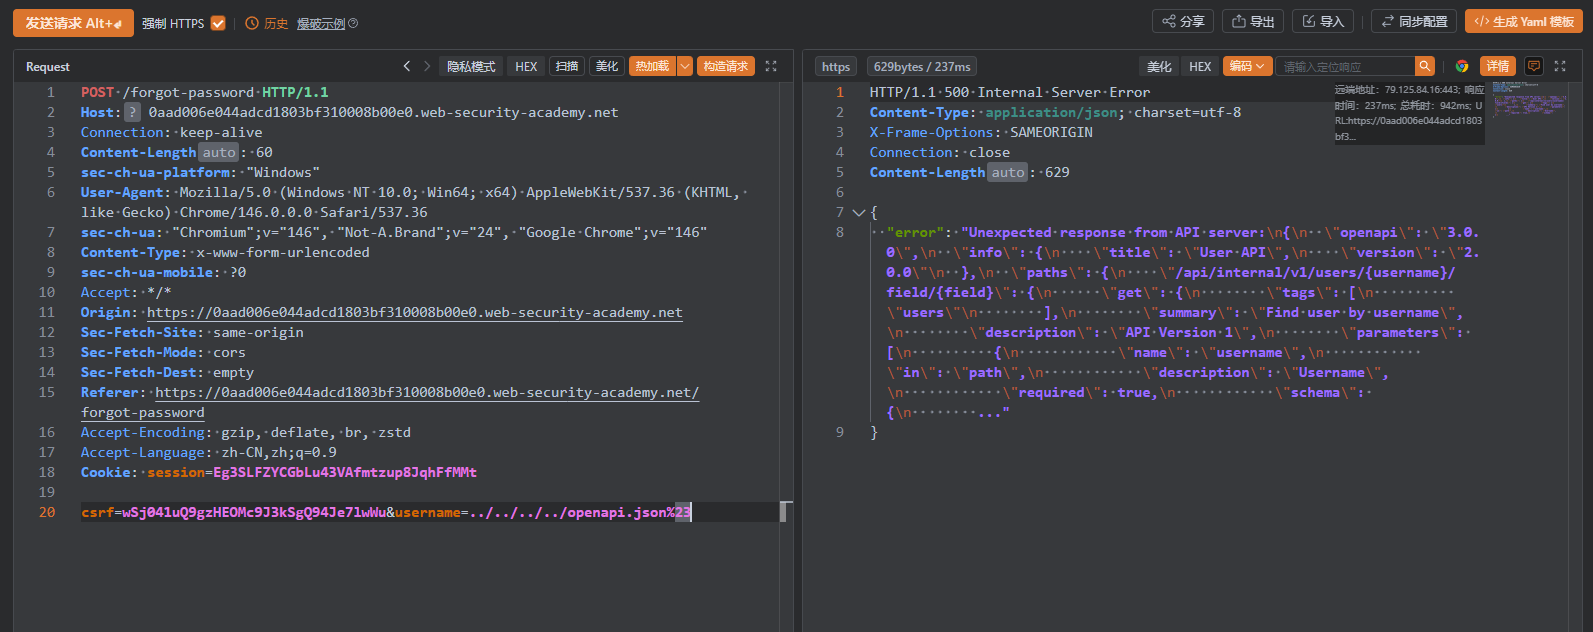Open the 热加载 dropdown arrow
The image size is (1593, 632).
685,66
